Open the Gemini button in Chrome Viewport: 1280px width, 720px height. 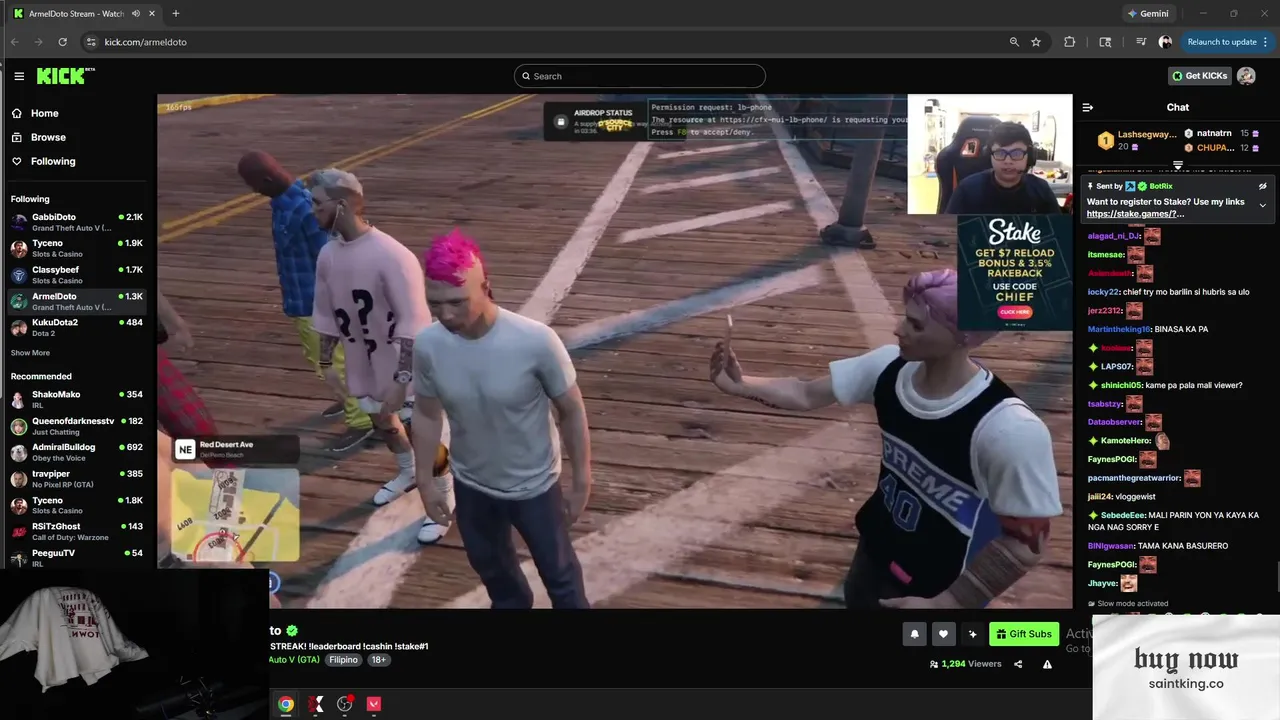pyautogui.click(x=1148, y=14)
